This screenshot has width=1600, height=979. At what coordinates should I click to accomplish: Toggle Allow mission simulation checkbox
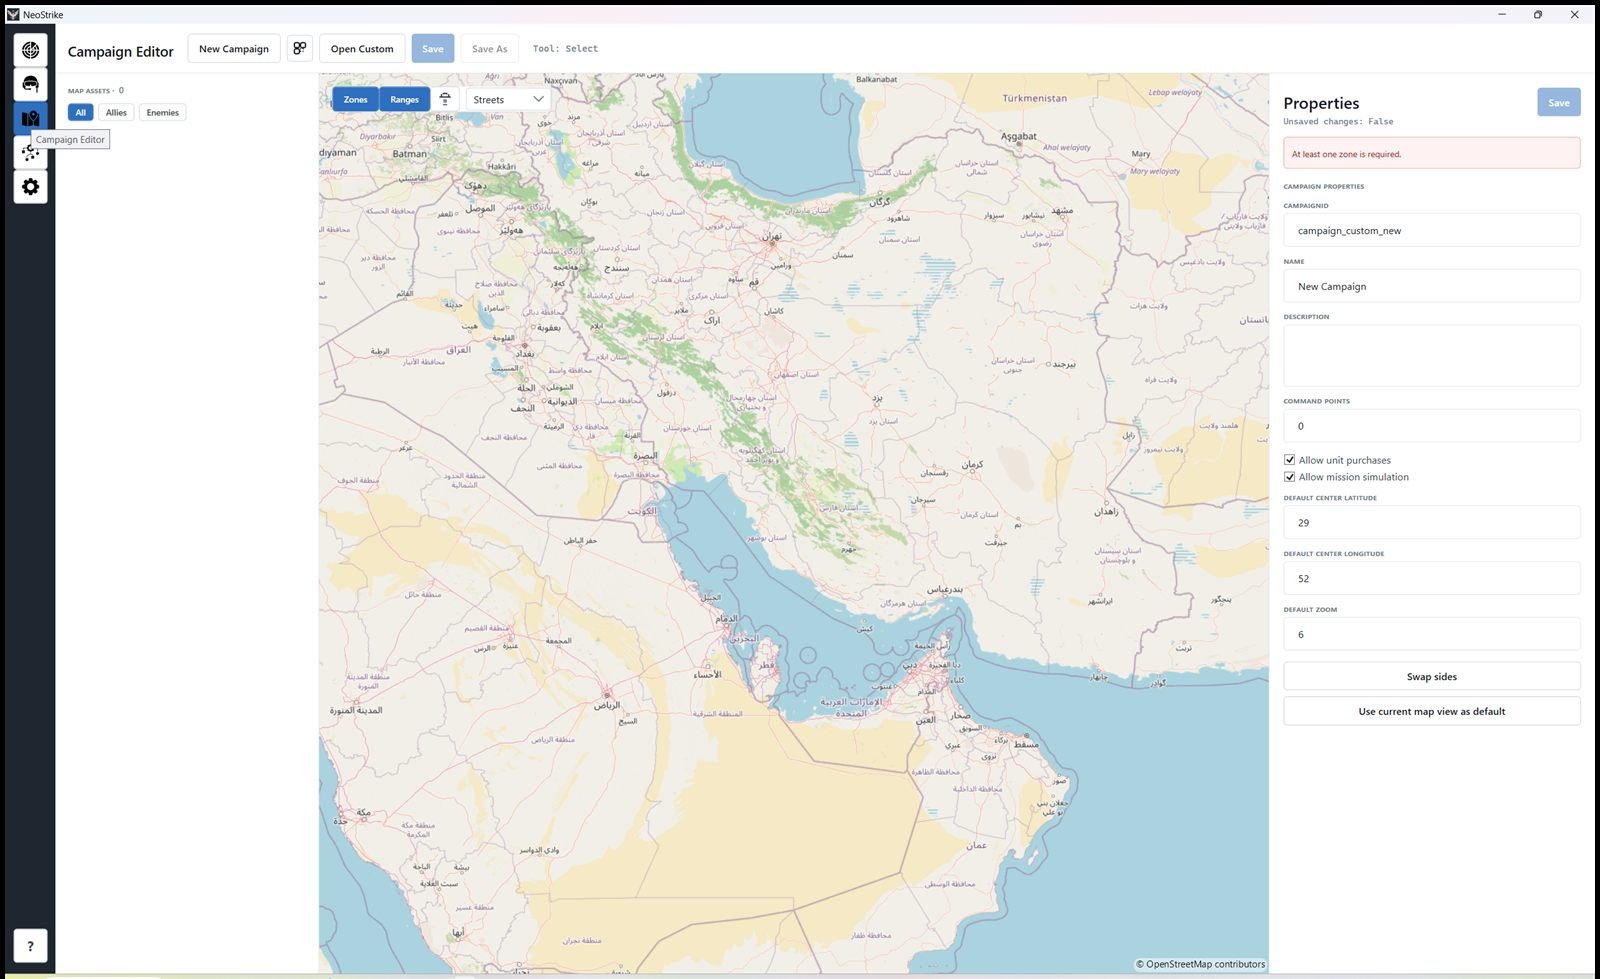[1290, 477]
